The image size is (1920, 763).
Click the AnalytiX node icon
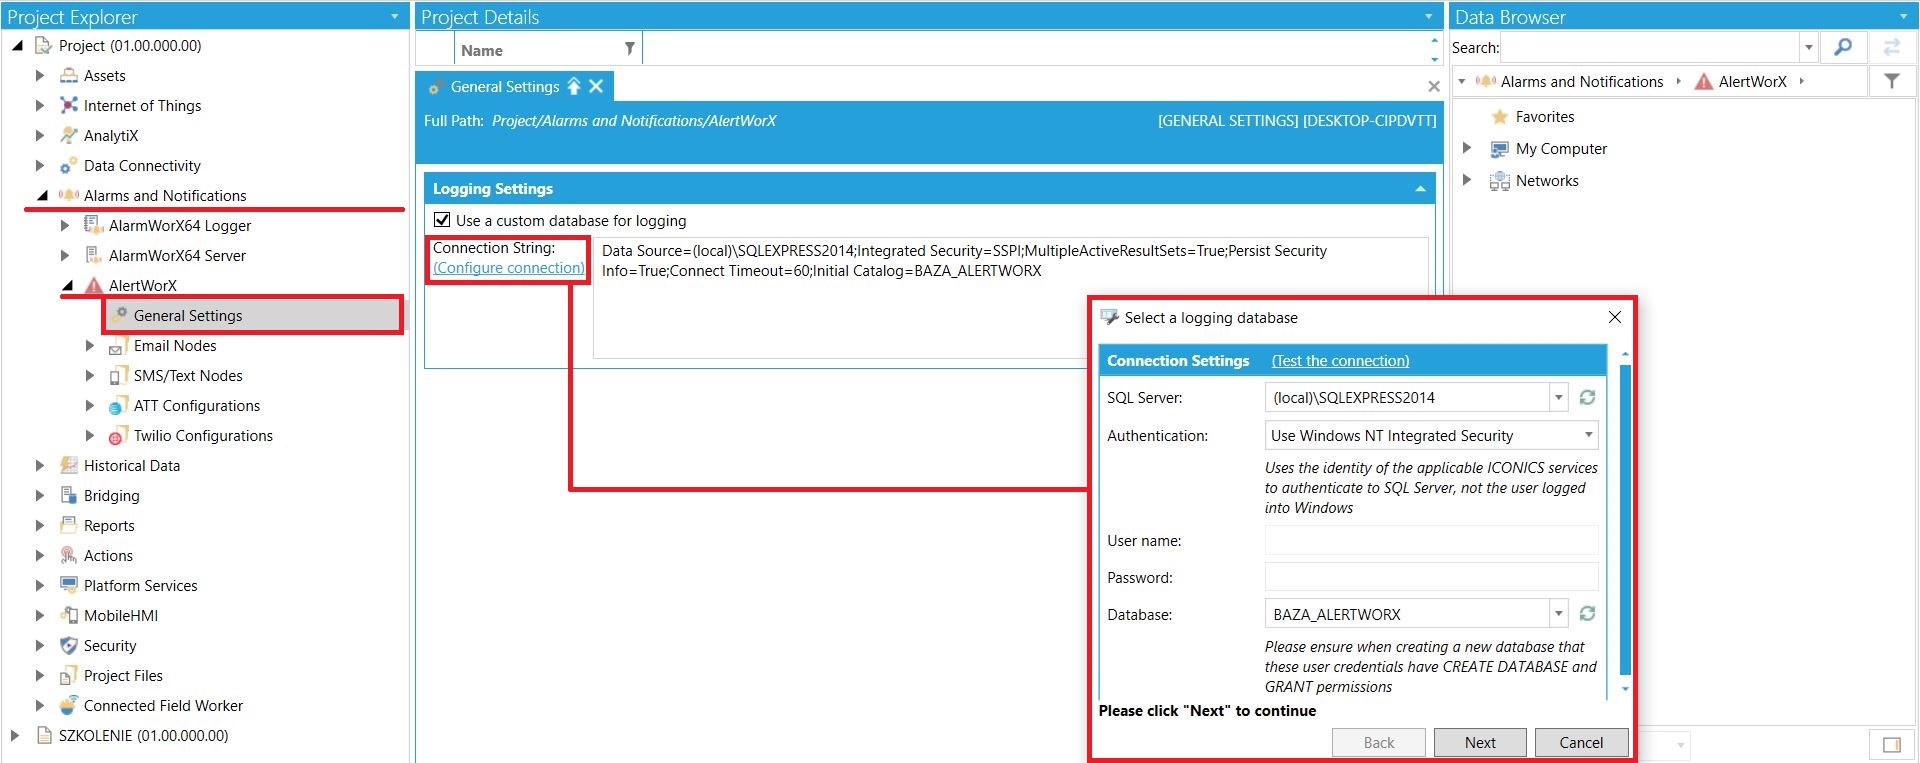pyautogui.click(x=69, y=135)
